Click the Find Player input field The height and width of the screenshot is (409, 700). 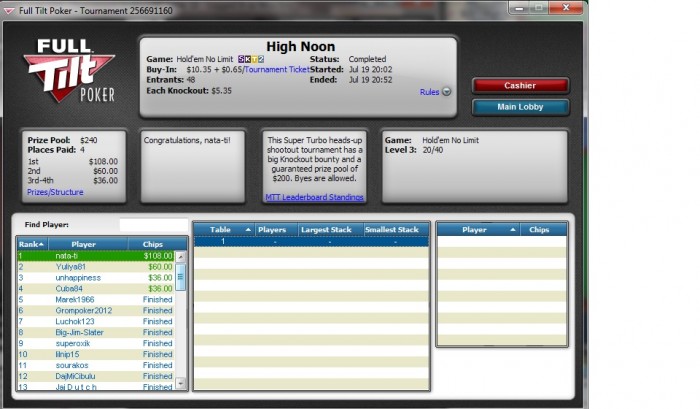pos(154,225)
